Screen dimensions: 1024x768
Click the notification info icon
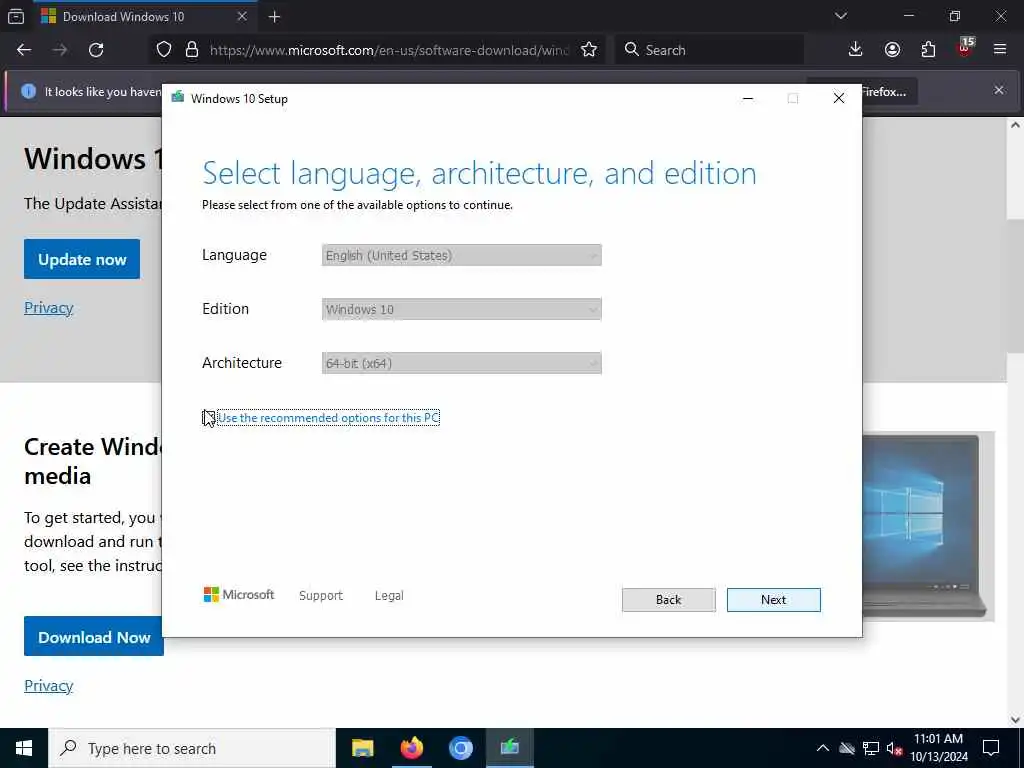[28, 91]
